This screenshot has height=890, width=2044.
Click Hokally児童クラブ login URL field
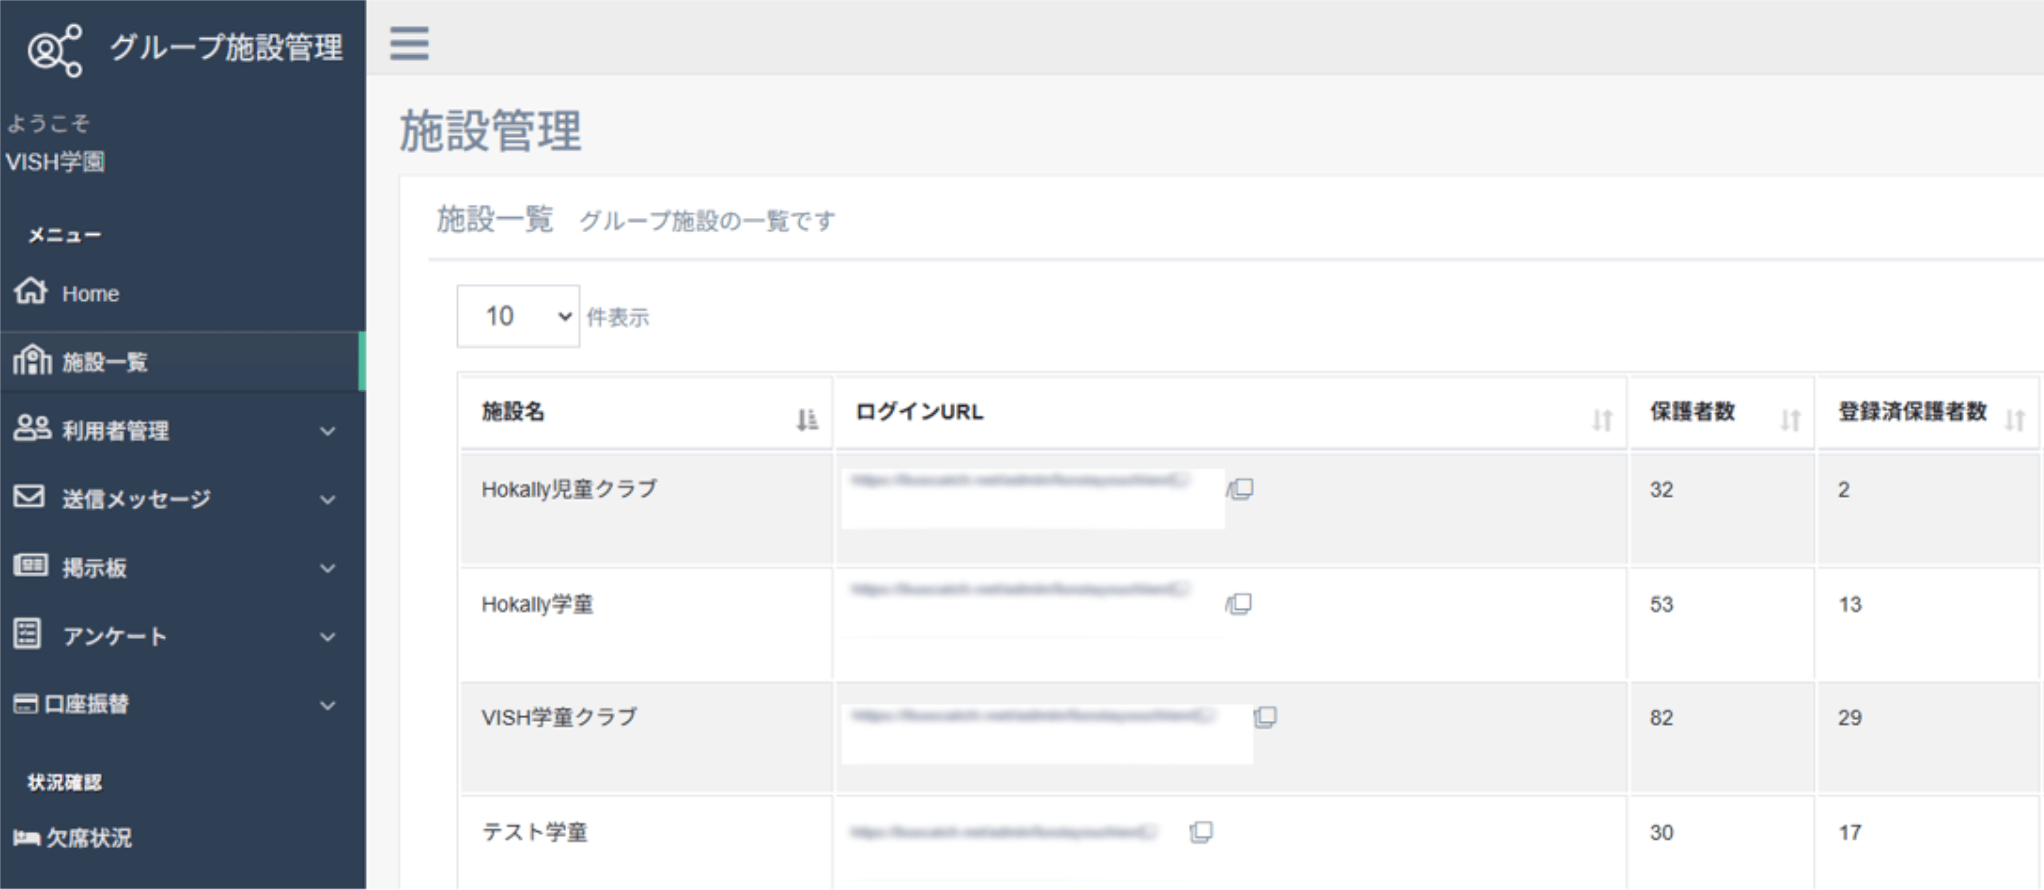coord(1033,498)
